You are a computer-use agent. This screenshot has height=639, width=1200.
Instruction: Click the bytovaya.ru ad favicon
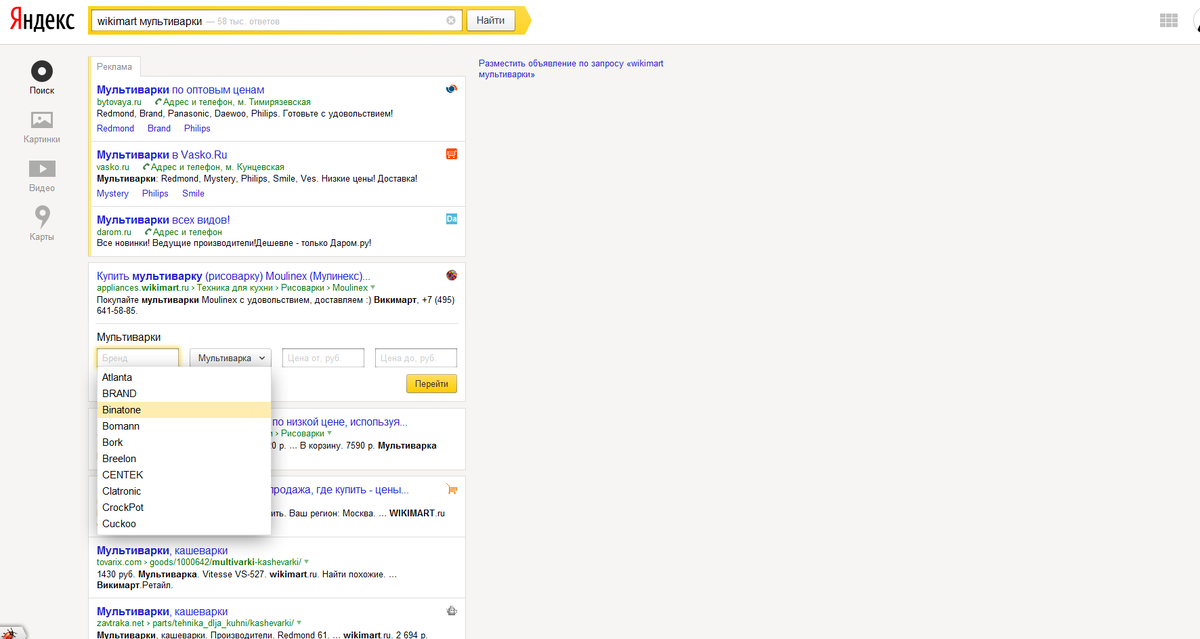pyautogui.click(x=452, y=90)
